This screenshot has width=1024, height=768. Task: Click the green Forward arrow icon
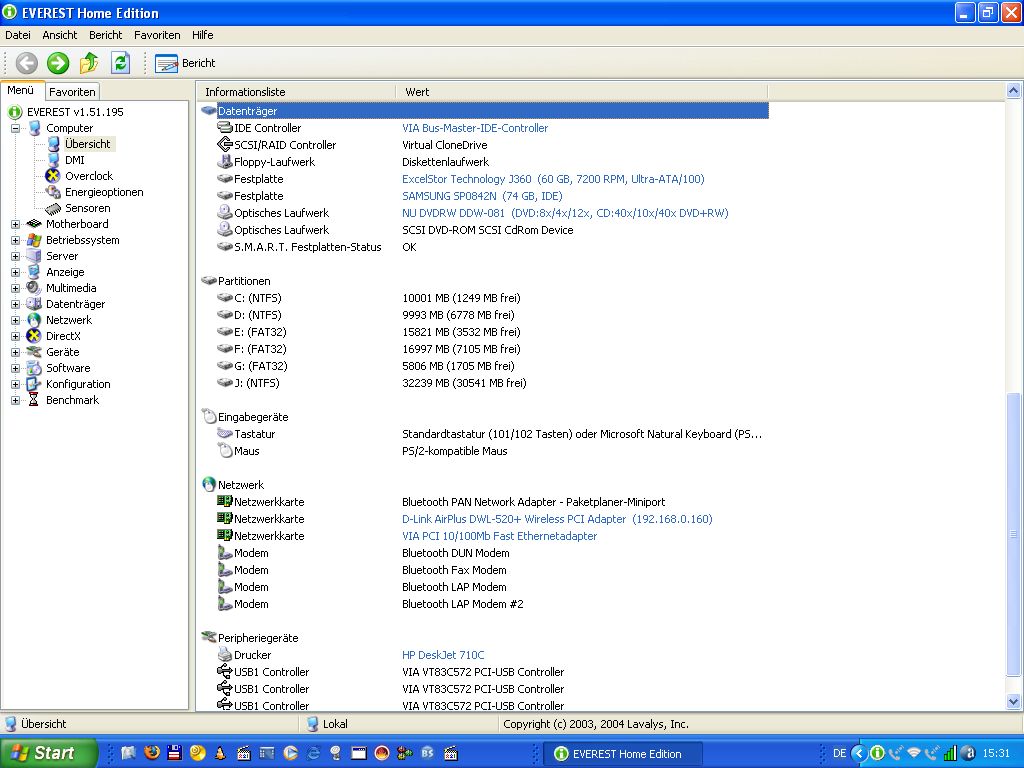[58, 63]
